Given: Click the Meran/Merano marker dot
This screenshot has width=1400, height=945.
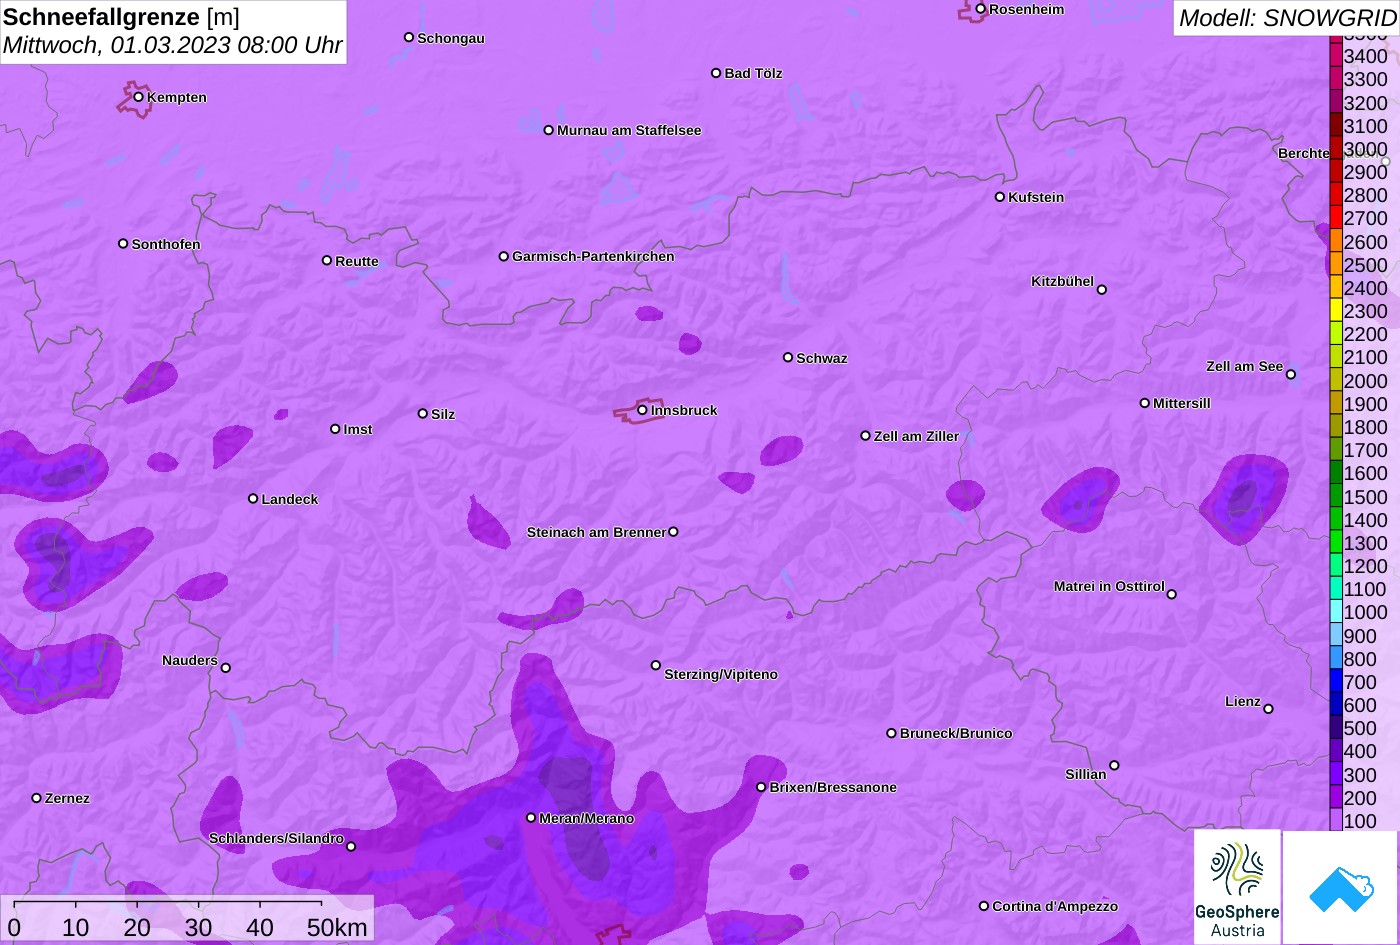Looking at the screenshot, I should [531, 818].
